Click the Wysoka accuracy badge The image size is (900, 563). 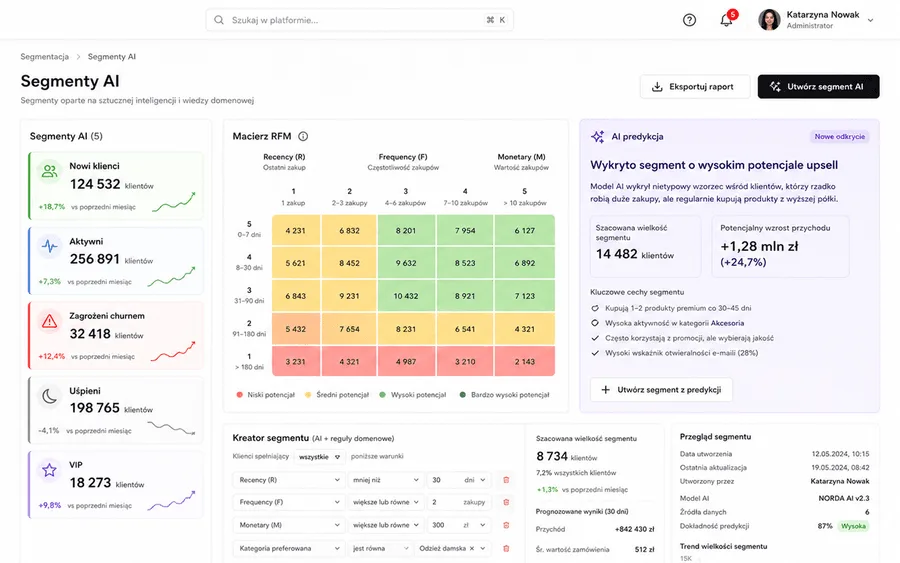click(x=853, y=526)
